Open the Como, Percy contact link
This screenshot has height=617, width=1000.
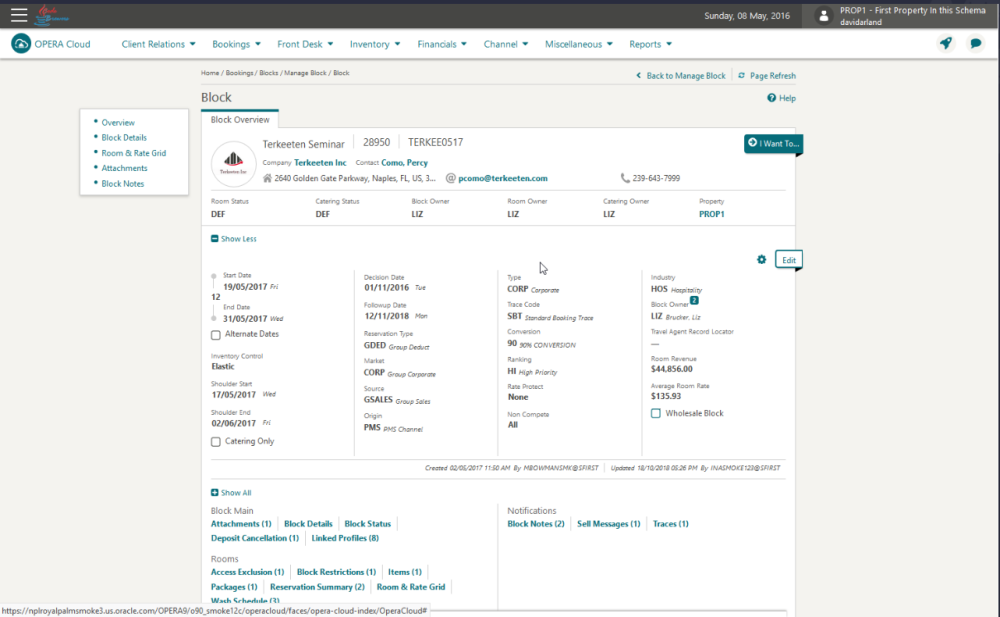pos(404,163)
